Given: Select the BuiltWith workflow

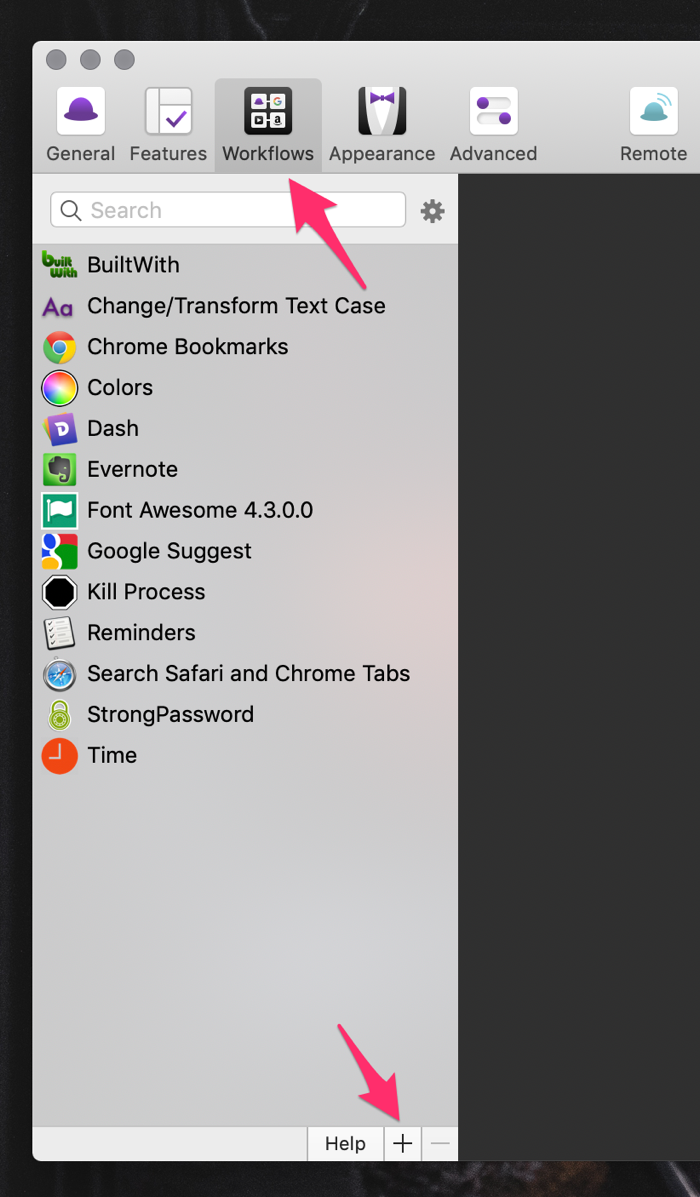Looking at the screenshot, I should tap(245, 265).
